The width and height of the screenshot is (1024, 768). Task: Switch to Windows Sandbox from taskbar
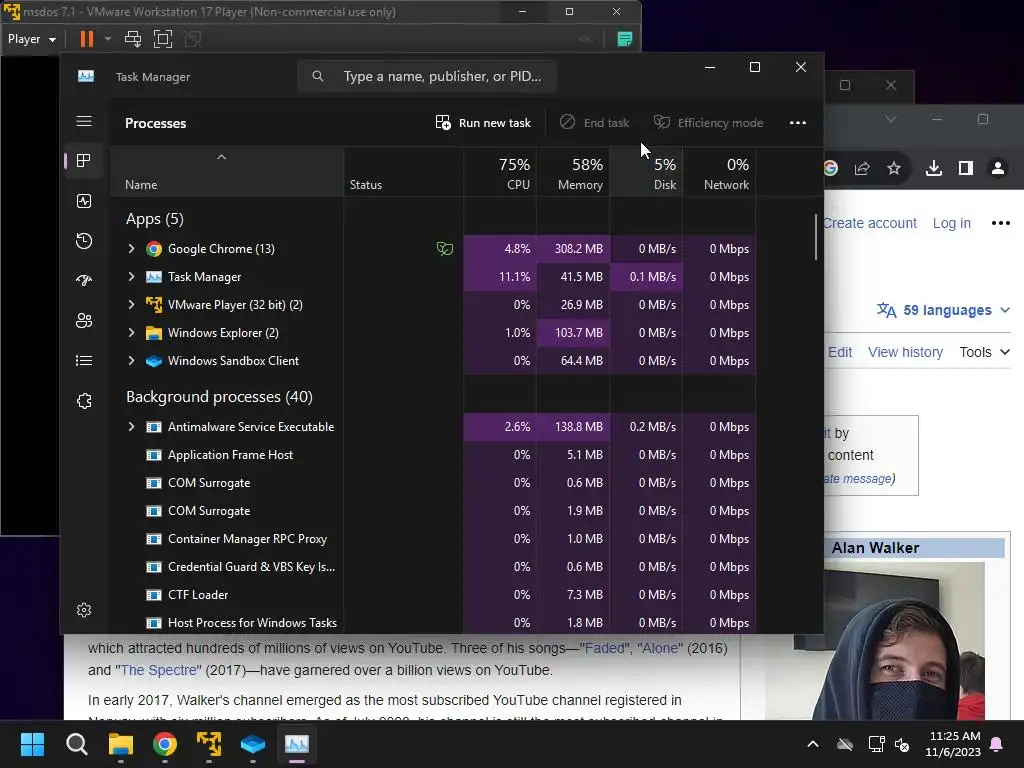tap(253, 744)
